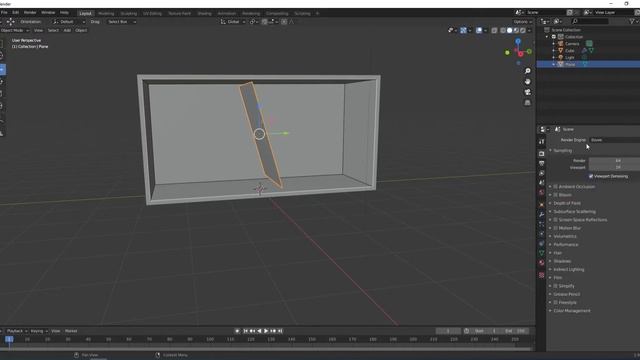Enable the Motion Blur checkbox

[x=556, y=228]
